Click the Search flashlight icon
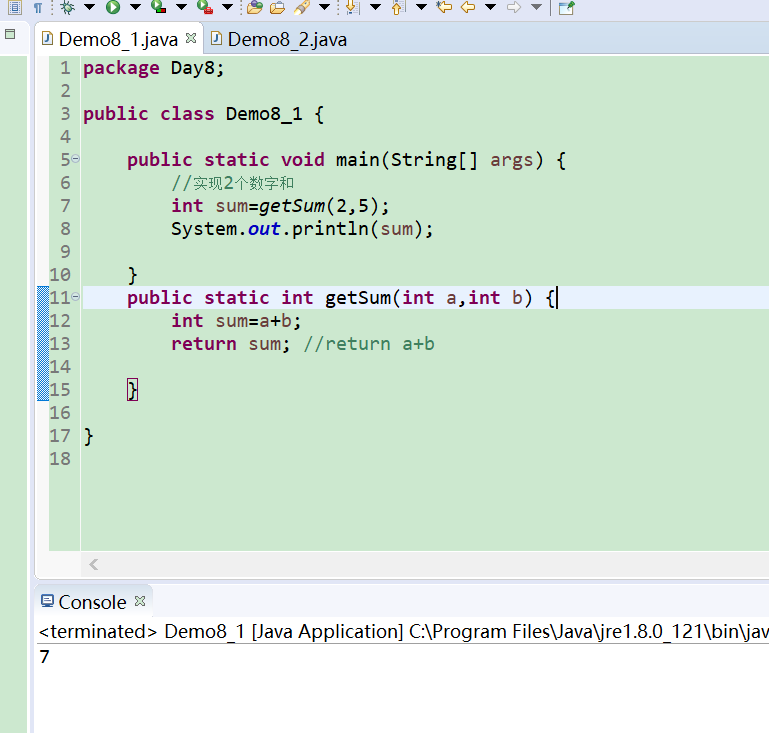The image size is (769, 733). (302, 7)
